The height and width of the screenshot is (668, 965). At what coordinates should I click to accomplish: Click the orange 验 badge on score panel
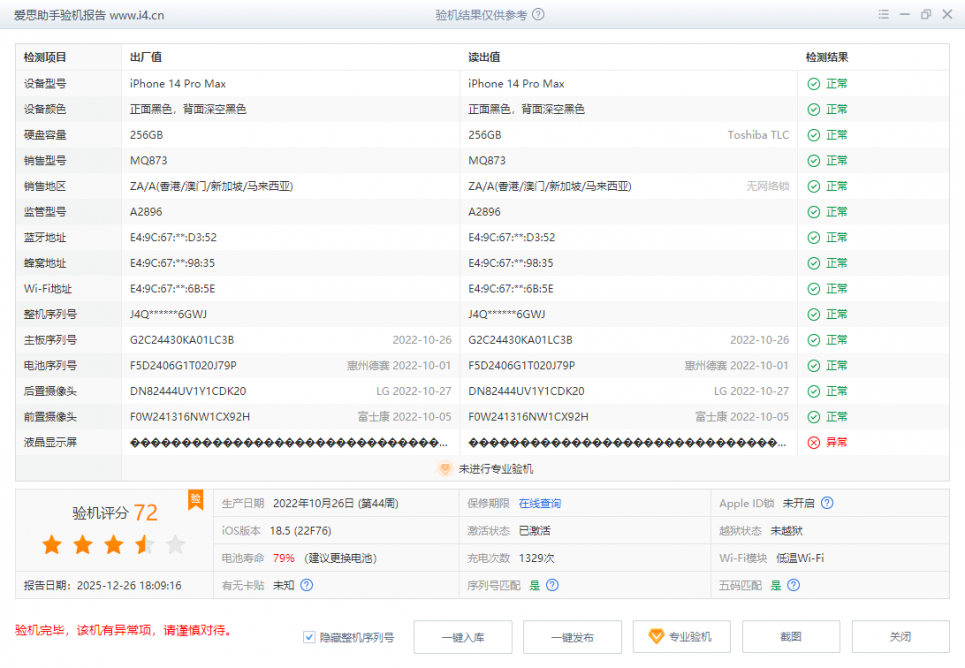[x=196, y=498]
